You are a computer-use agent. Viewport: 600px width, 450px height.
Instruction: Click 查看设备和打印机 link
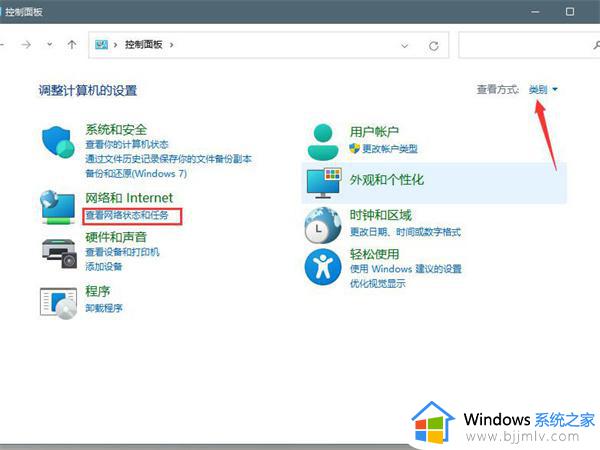(x=122, y=252)
